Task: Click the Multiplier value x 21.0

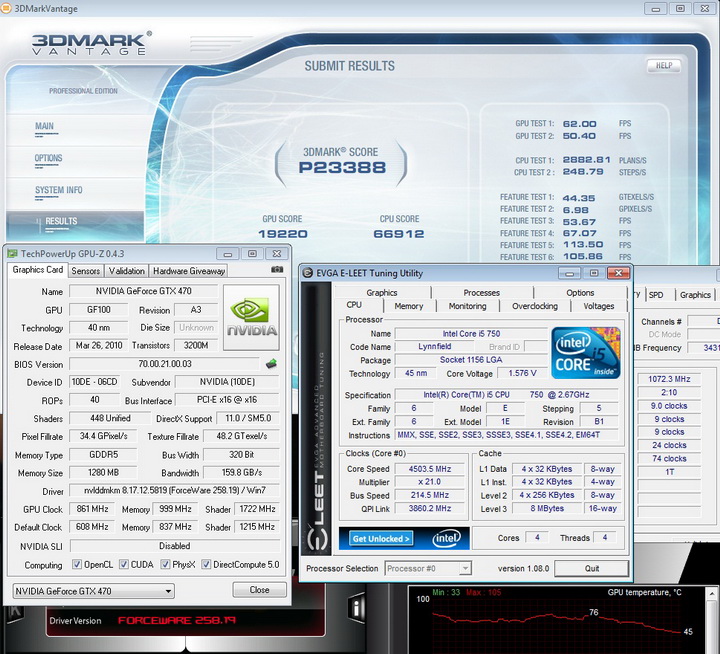Action: (430, 482)
